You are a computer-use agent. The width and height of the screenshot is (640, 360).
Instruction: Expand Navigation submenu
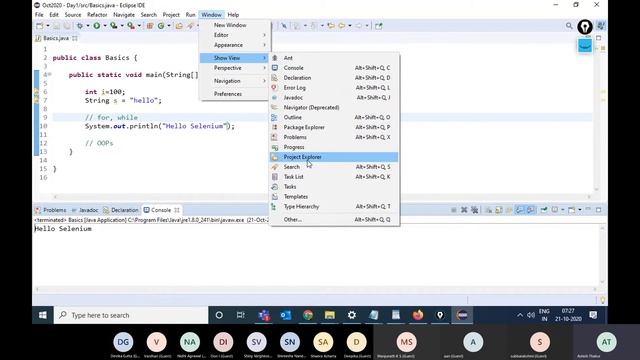234,81
